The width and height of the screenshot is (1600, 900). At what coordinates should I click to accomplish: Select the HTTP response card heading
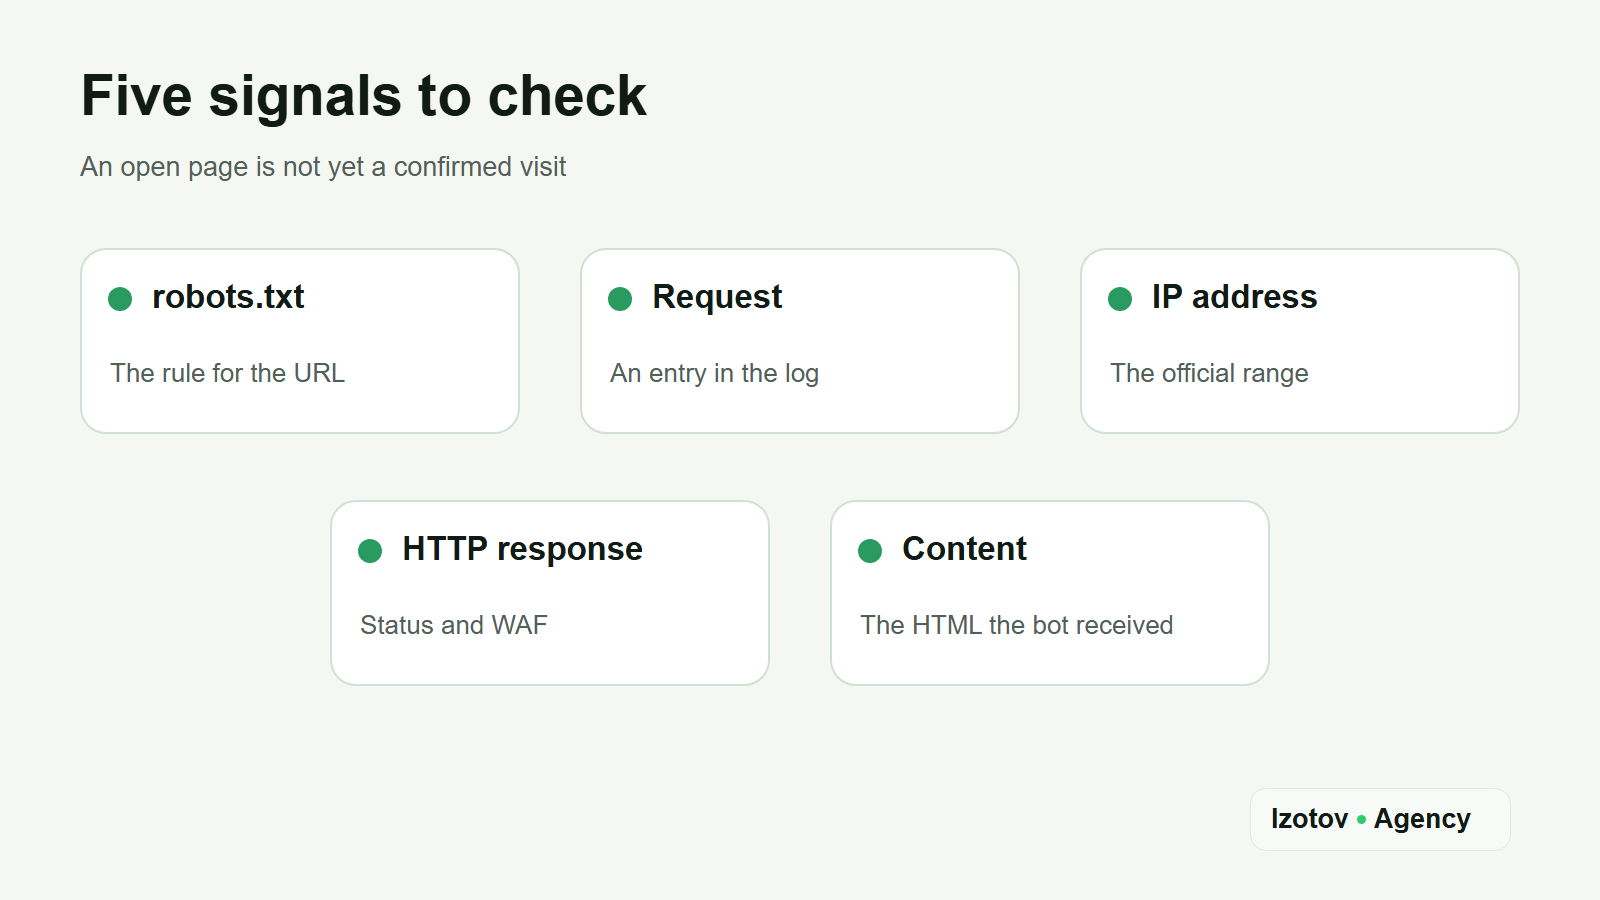(522, 549)
